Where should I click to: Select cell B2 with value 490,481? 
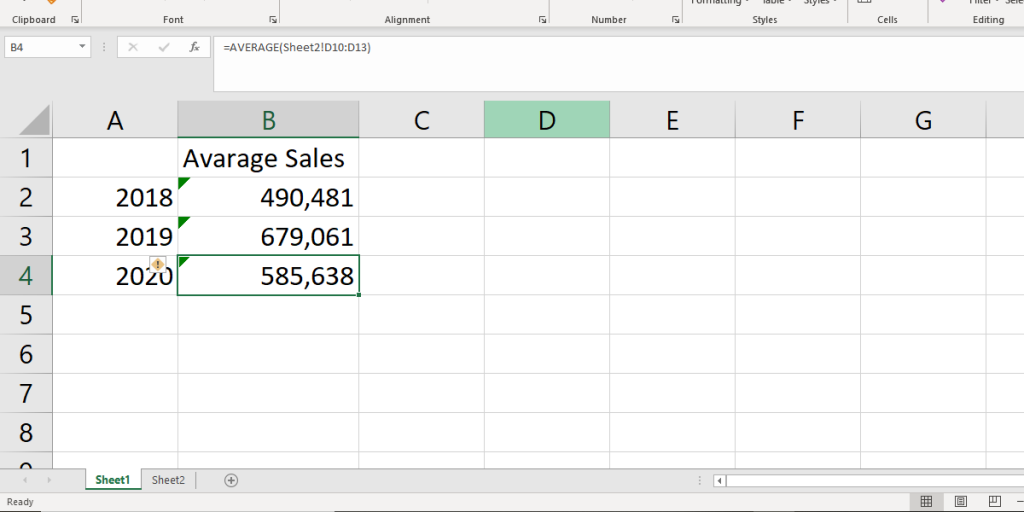point(268,197)
